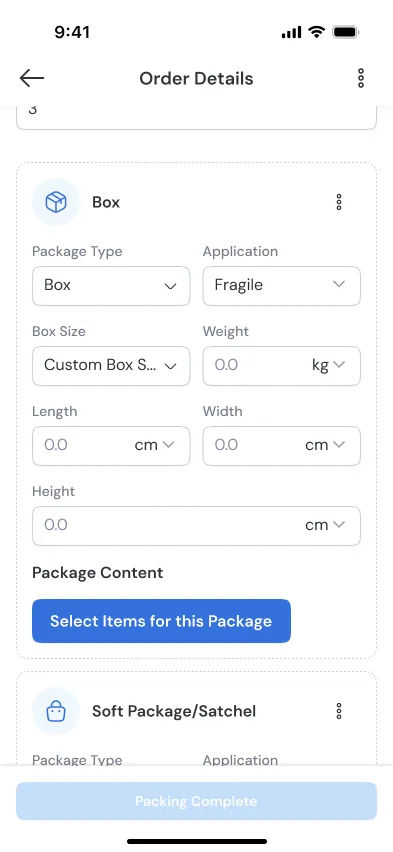Tap the battery status icon

[x=345, y=32]
